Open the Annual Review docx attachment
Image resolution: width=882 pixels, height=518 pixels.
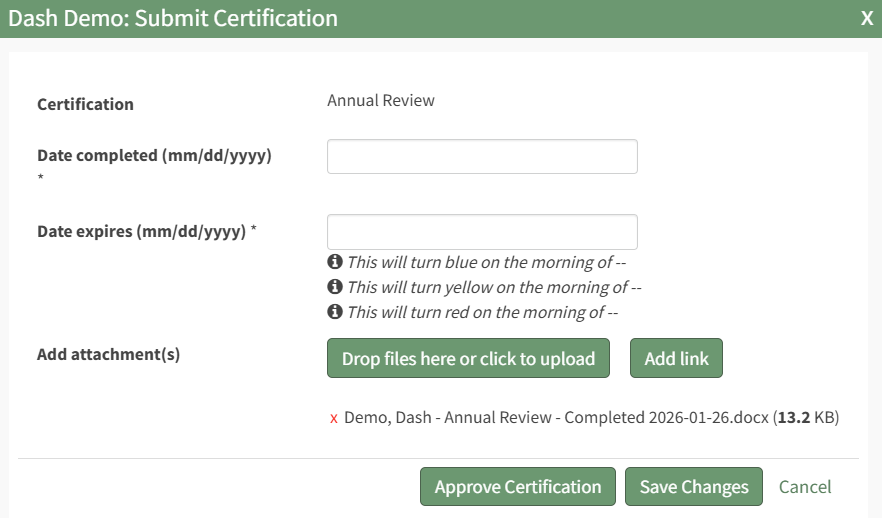[556, 417]
